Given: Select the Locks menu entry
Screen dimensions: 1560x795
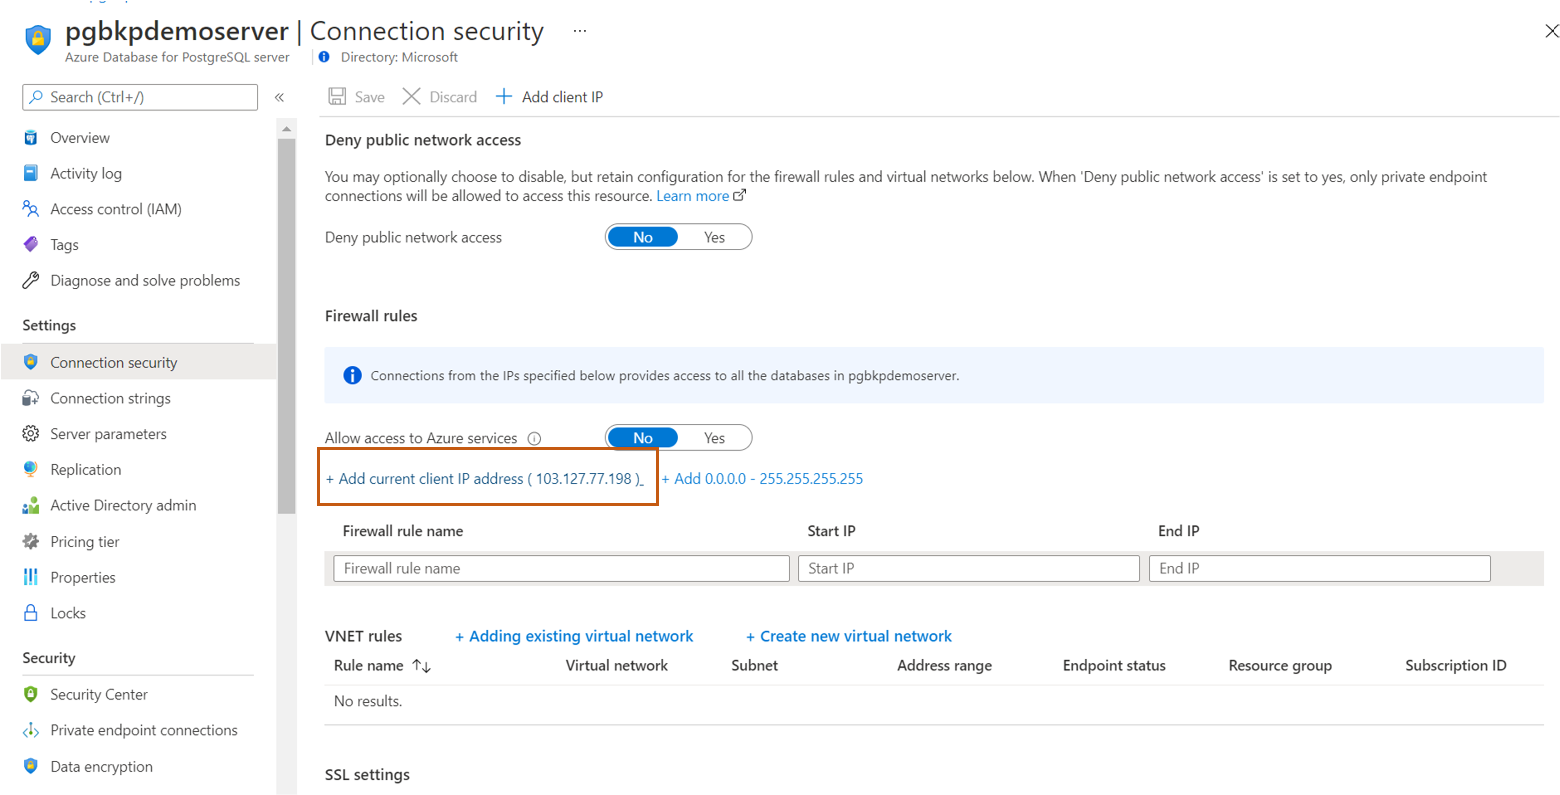Looking at the screenshot, I should 68,613.
